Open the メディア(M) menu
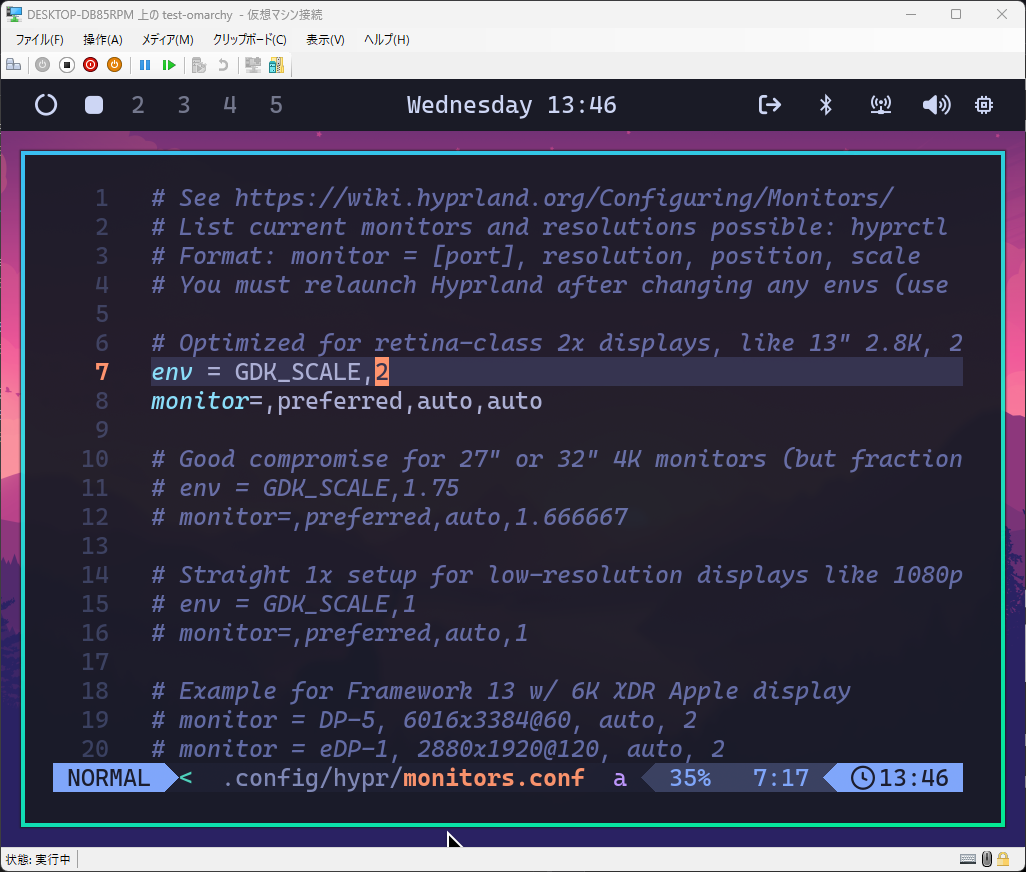The height and width of the screenshot is (872, 1026). 168,39
